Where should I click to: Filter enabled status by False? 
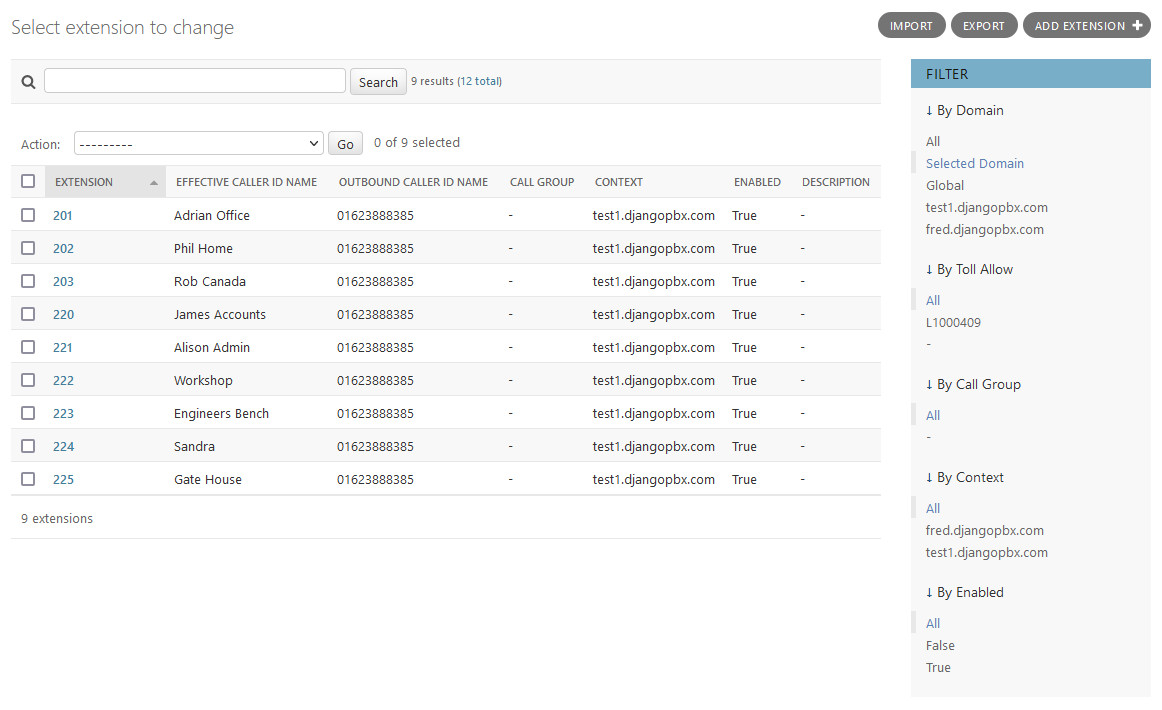coord(940,645)
